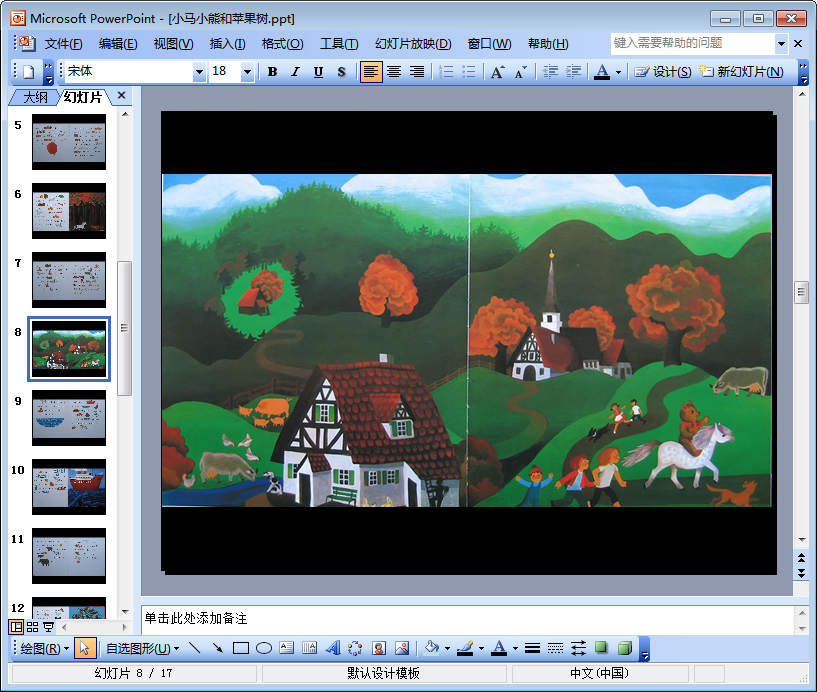
Task: Switch to Slide Sorter view icon
Action: tap(32, 627)
